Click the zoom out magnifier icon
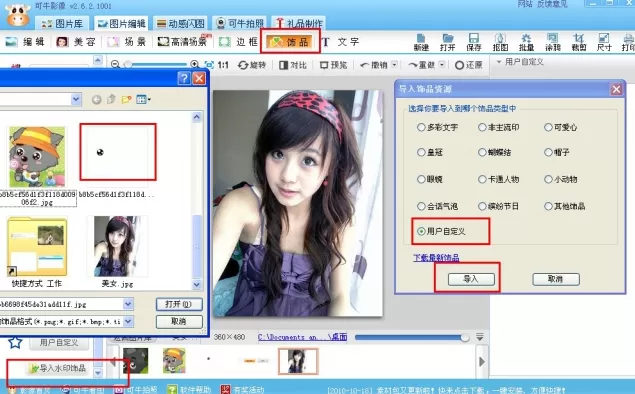The image size is (635, 394). pyautogui.click(x=115, y=64)
